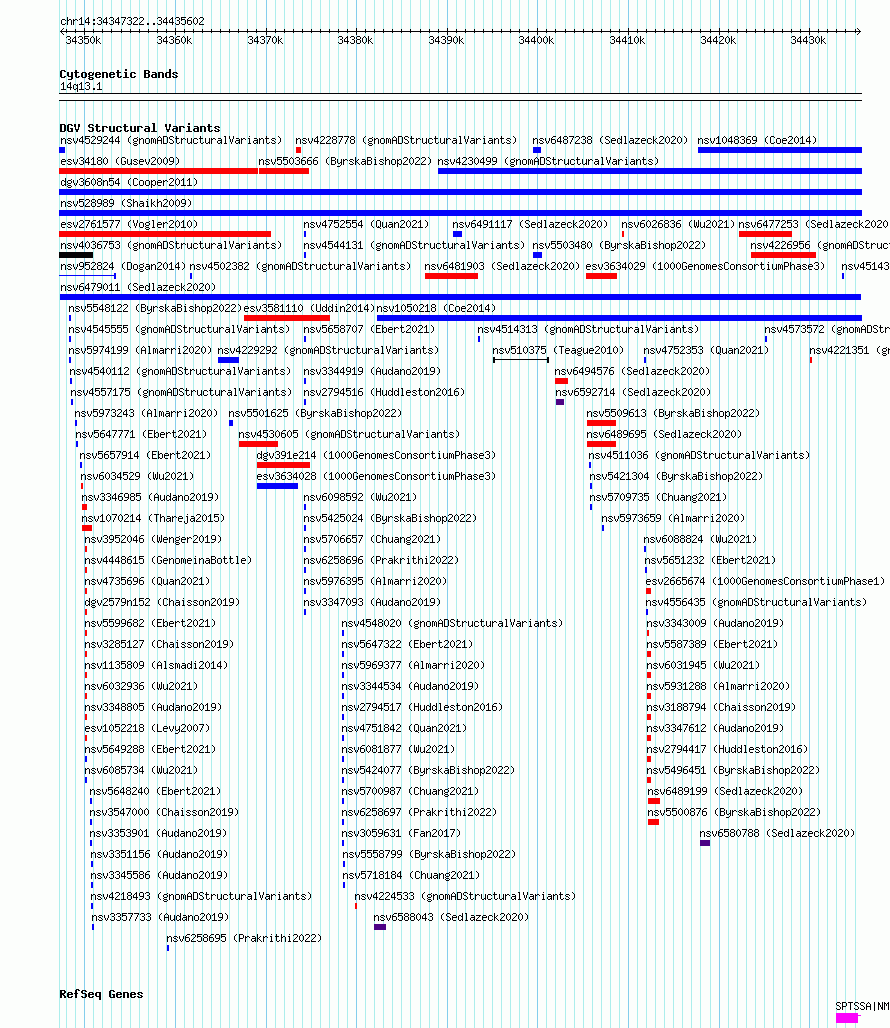
Task: Open nsv1070214 (Thareja2015) label
Action: (x=153, y=518)
